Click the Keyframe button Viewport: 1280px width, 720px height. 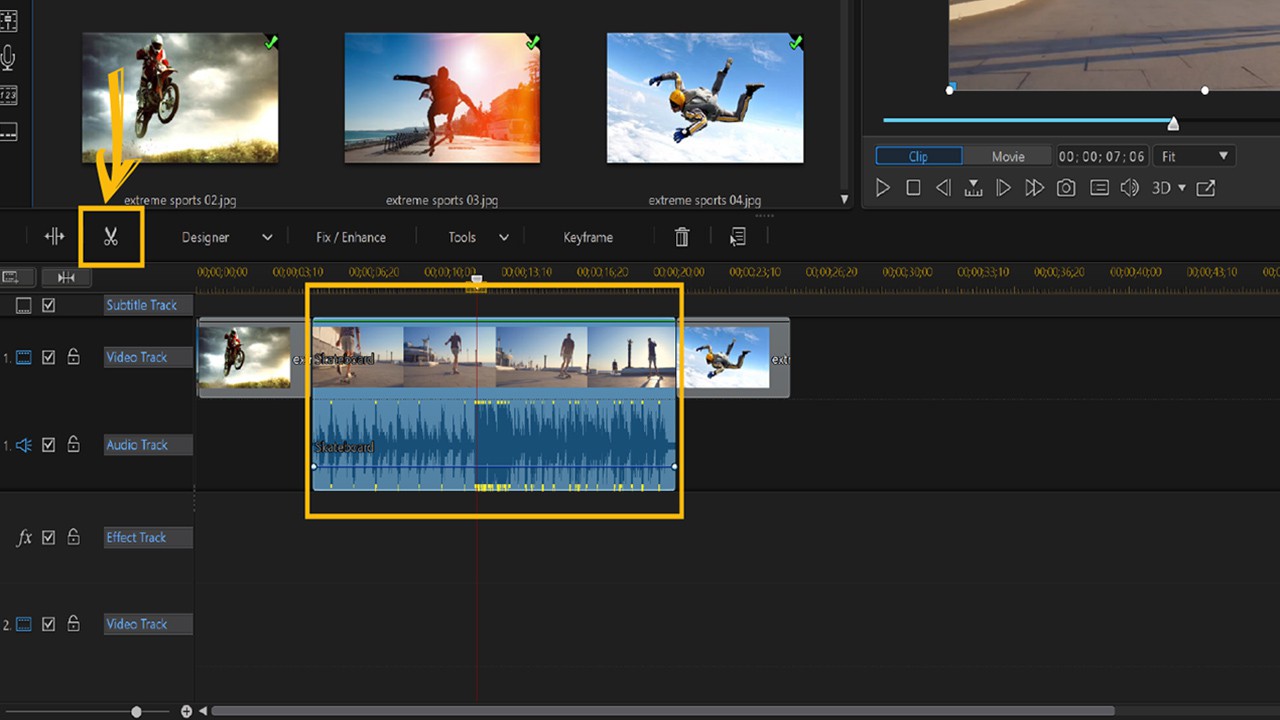pyautogui.click(x=588, y=237)
